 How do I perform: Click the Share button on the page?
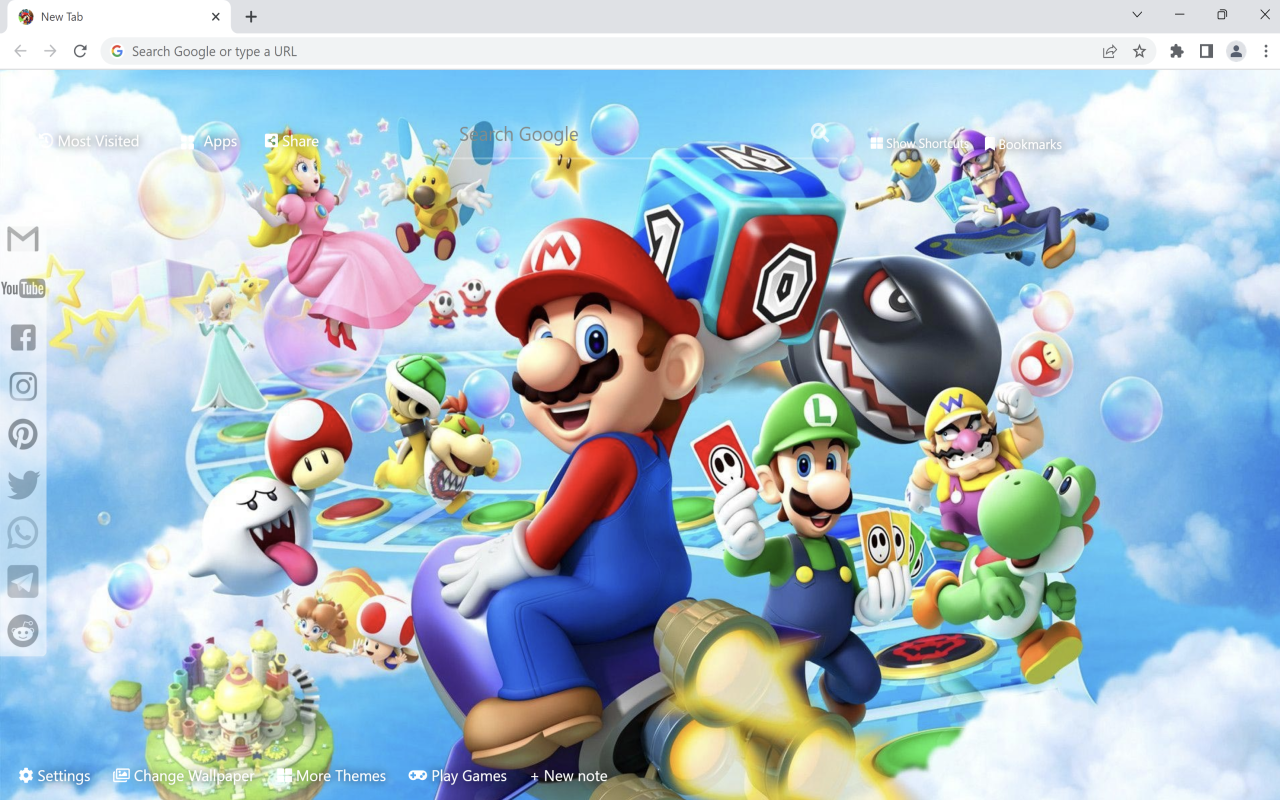pyautogui.click(x=291, y=141)
